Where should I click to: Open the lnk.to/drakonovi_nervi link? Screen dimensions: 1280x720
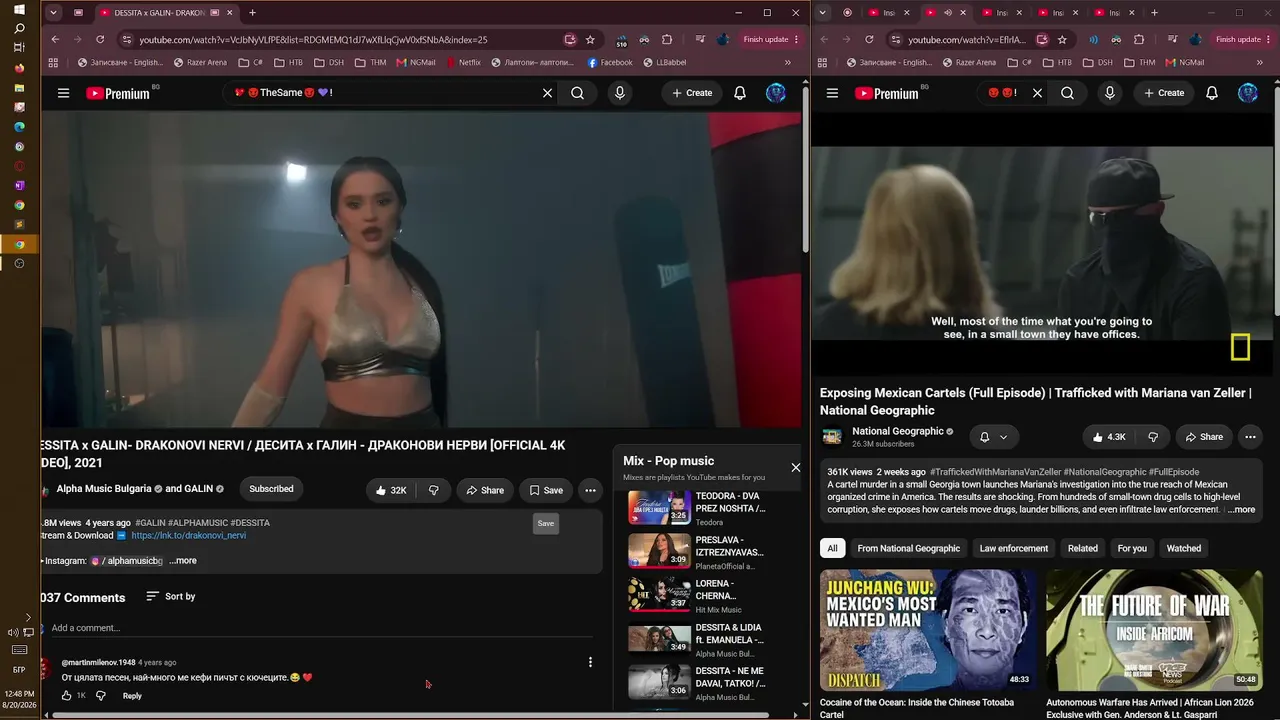pyautogui.click(x=189, y=535)
